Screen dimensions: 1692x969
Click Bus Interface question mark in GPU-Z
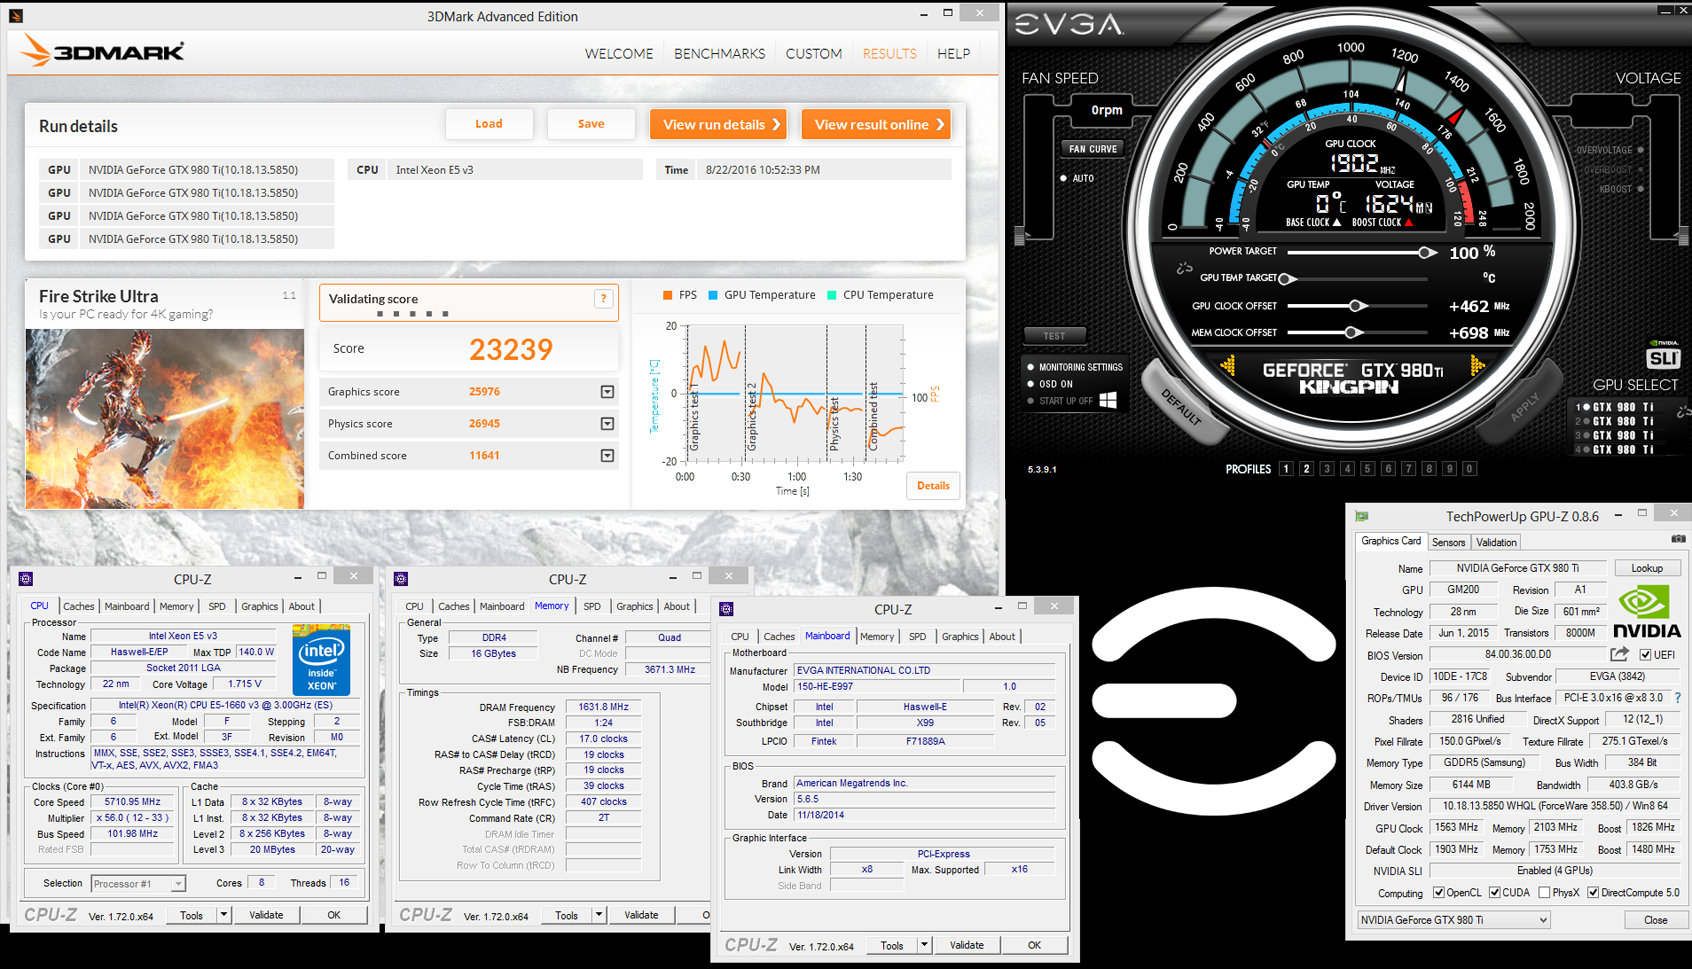coord(1678,698)
